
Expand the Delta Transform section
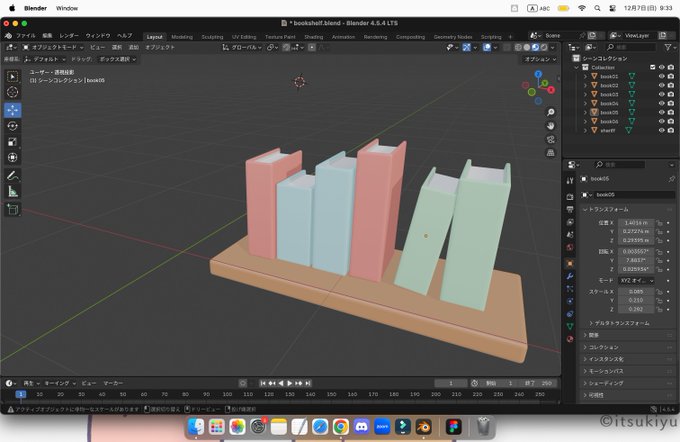click(x=620, y=323)
